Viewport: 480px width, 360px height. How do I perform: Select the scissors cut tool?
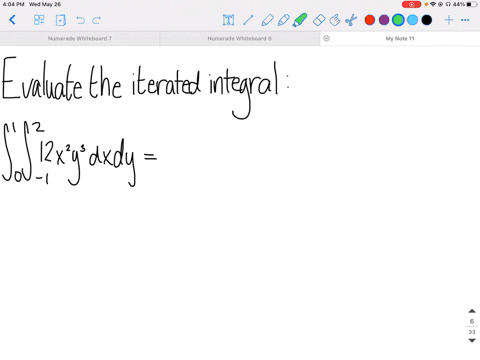coord(351,20)
